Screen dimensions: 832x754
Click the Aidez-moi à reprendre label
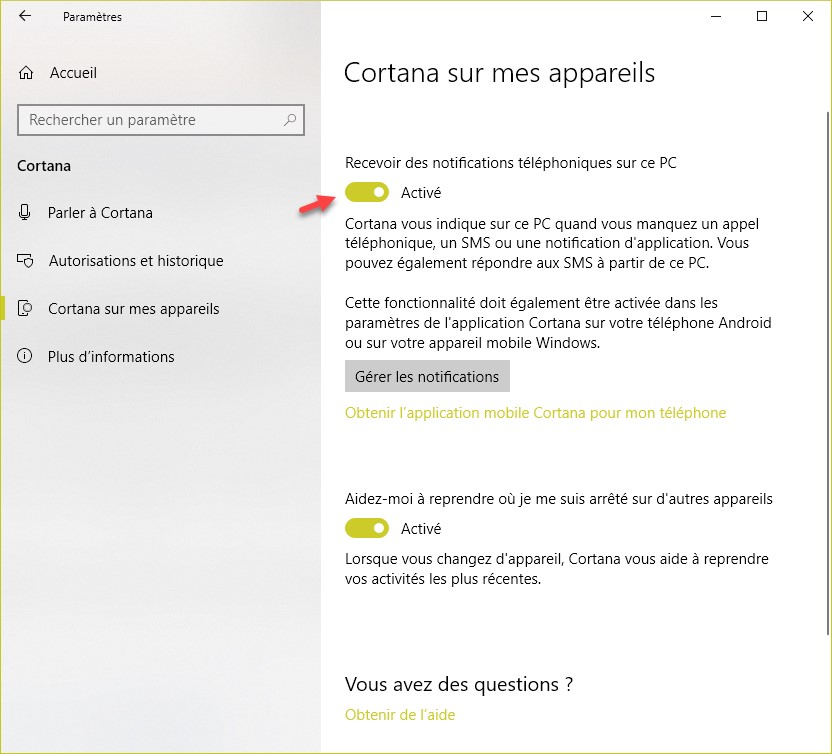(559, 499)
